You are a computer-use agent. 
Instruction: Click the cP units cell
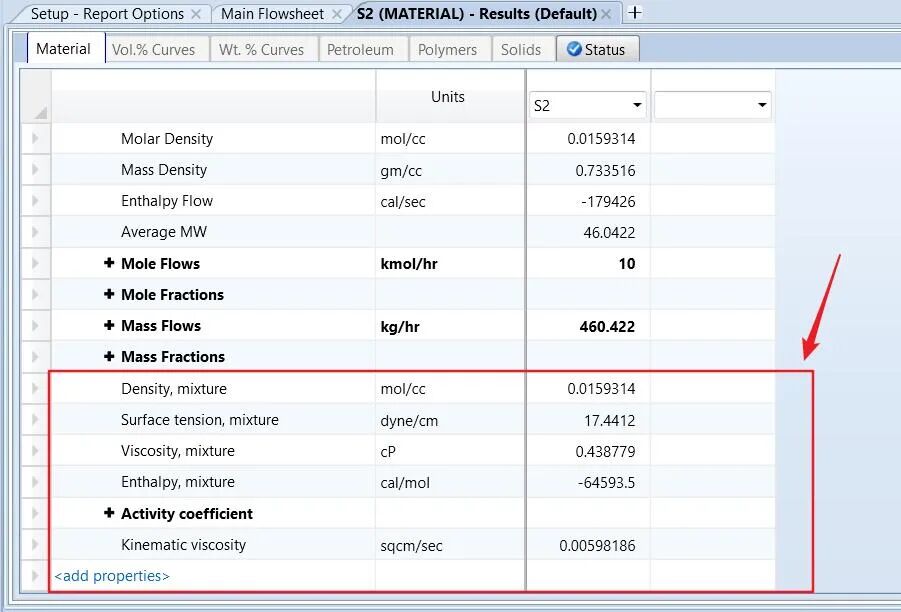coord(450,451)
